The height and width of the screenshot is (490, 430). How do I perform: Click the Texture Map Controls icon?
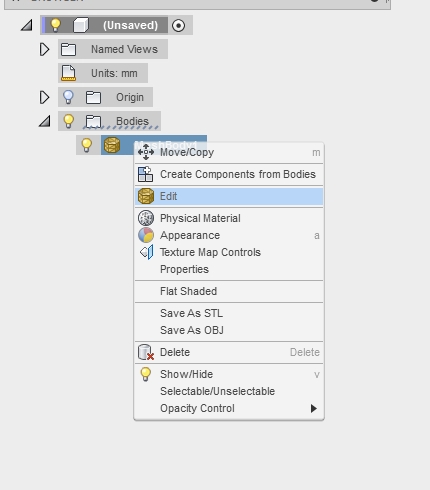point(147,252)
